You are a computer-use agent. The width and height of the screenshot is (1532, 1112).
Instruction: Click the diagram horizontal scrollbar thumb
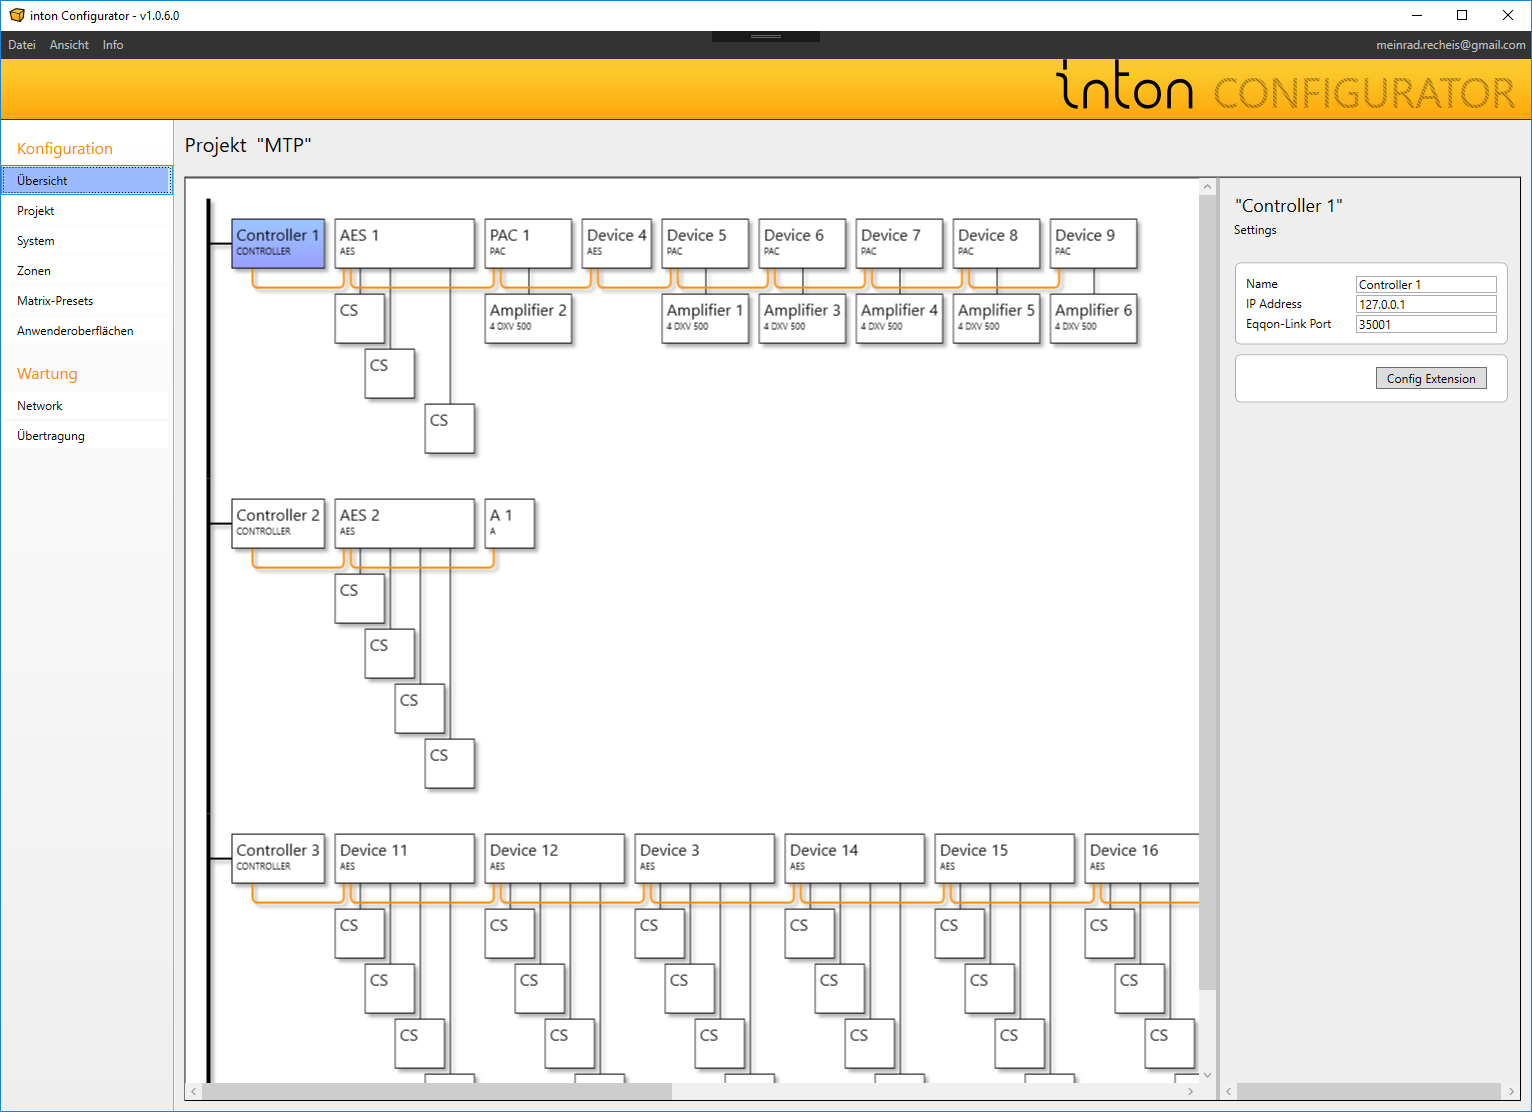(437, 1091)
